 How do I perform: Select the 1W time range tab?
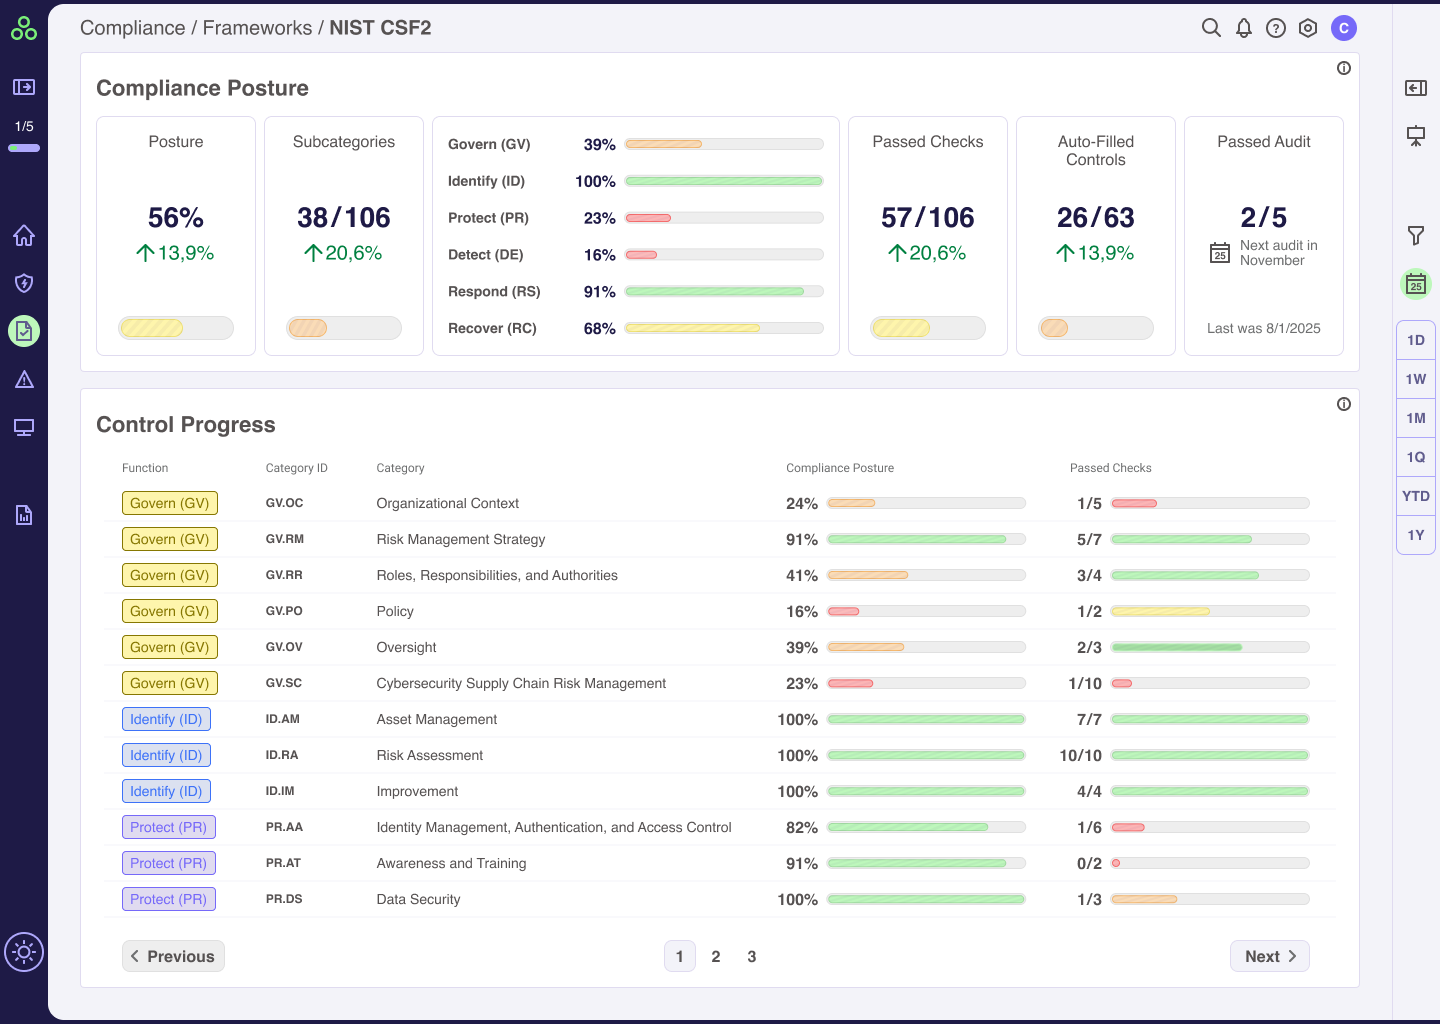[x=1416, y=379]
